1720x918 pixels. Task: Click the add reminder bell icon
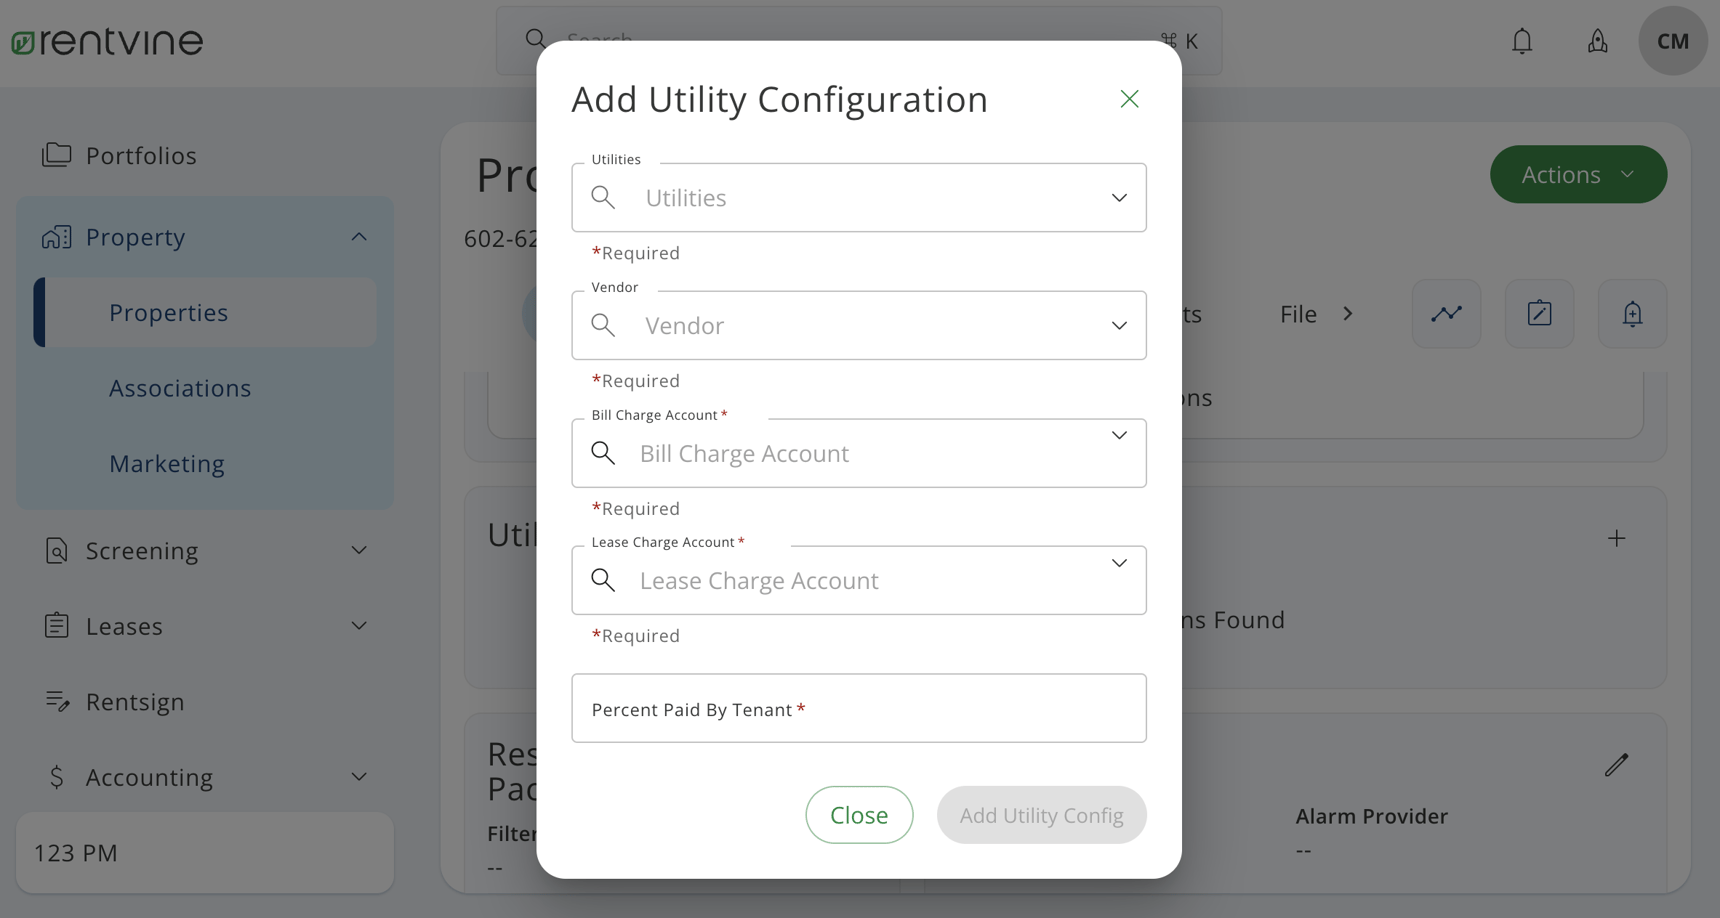pos(1632,313)
